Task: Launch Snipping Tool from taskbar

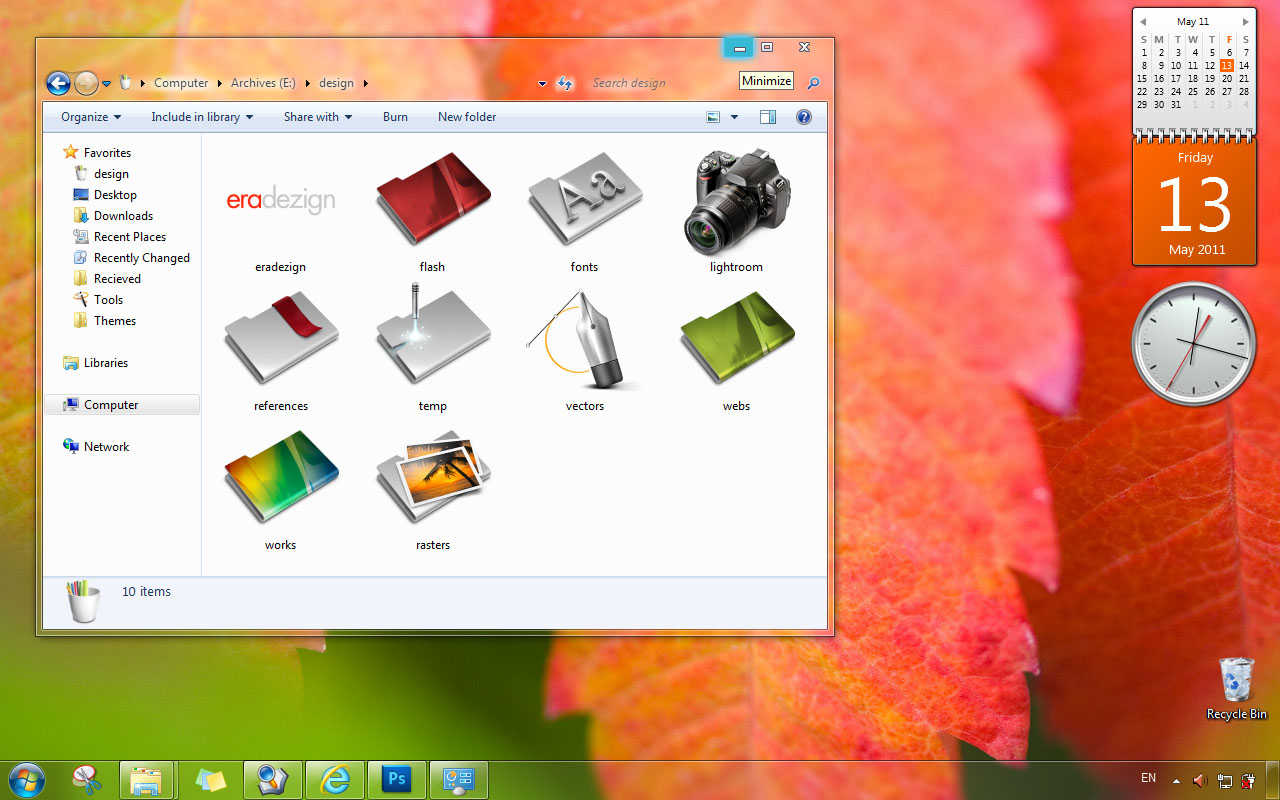Action: click(x=87, y=780)
